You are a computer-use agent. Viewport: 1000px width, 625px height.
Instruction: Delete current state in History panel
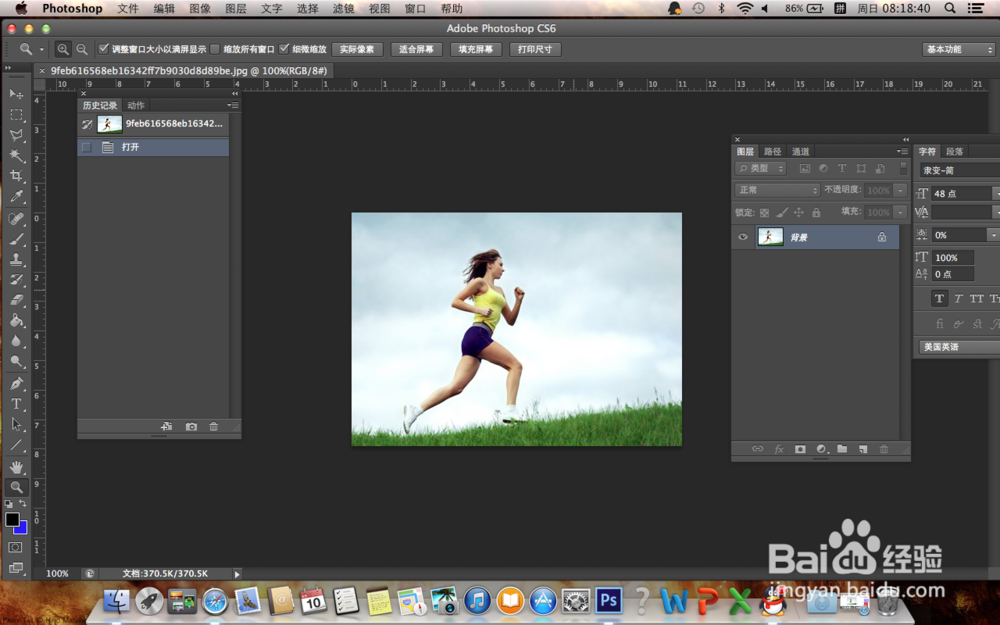[x=214, y=427]
